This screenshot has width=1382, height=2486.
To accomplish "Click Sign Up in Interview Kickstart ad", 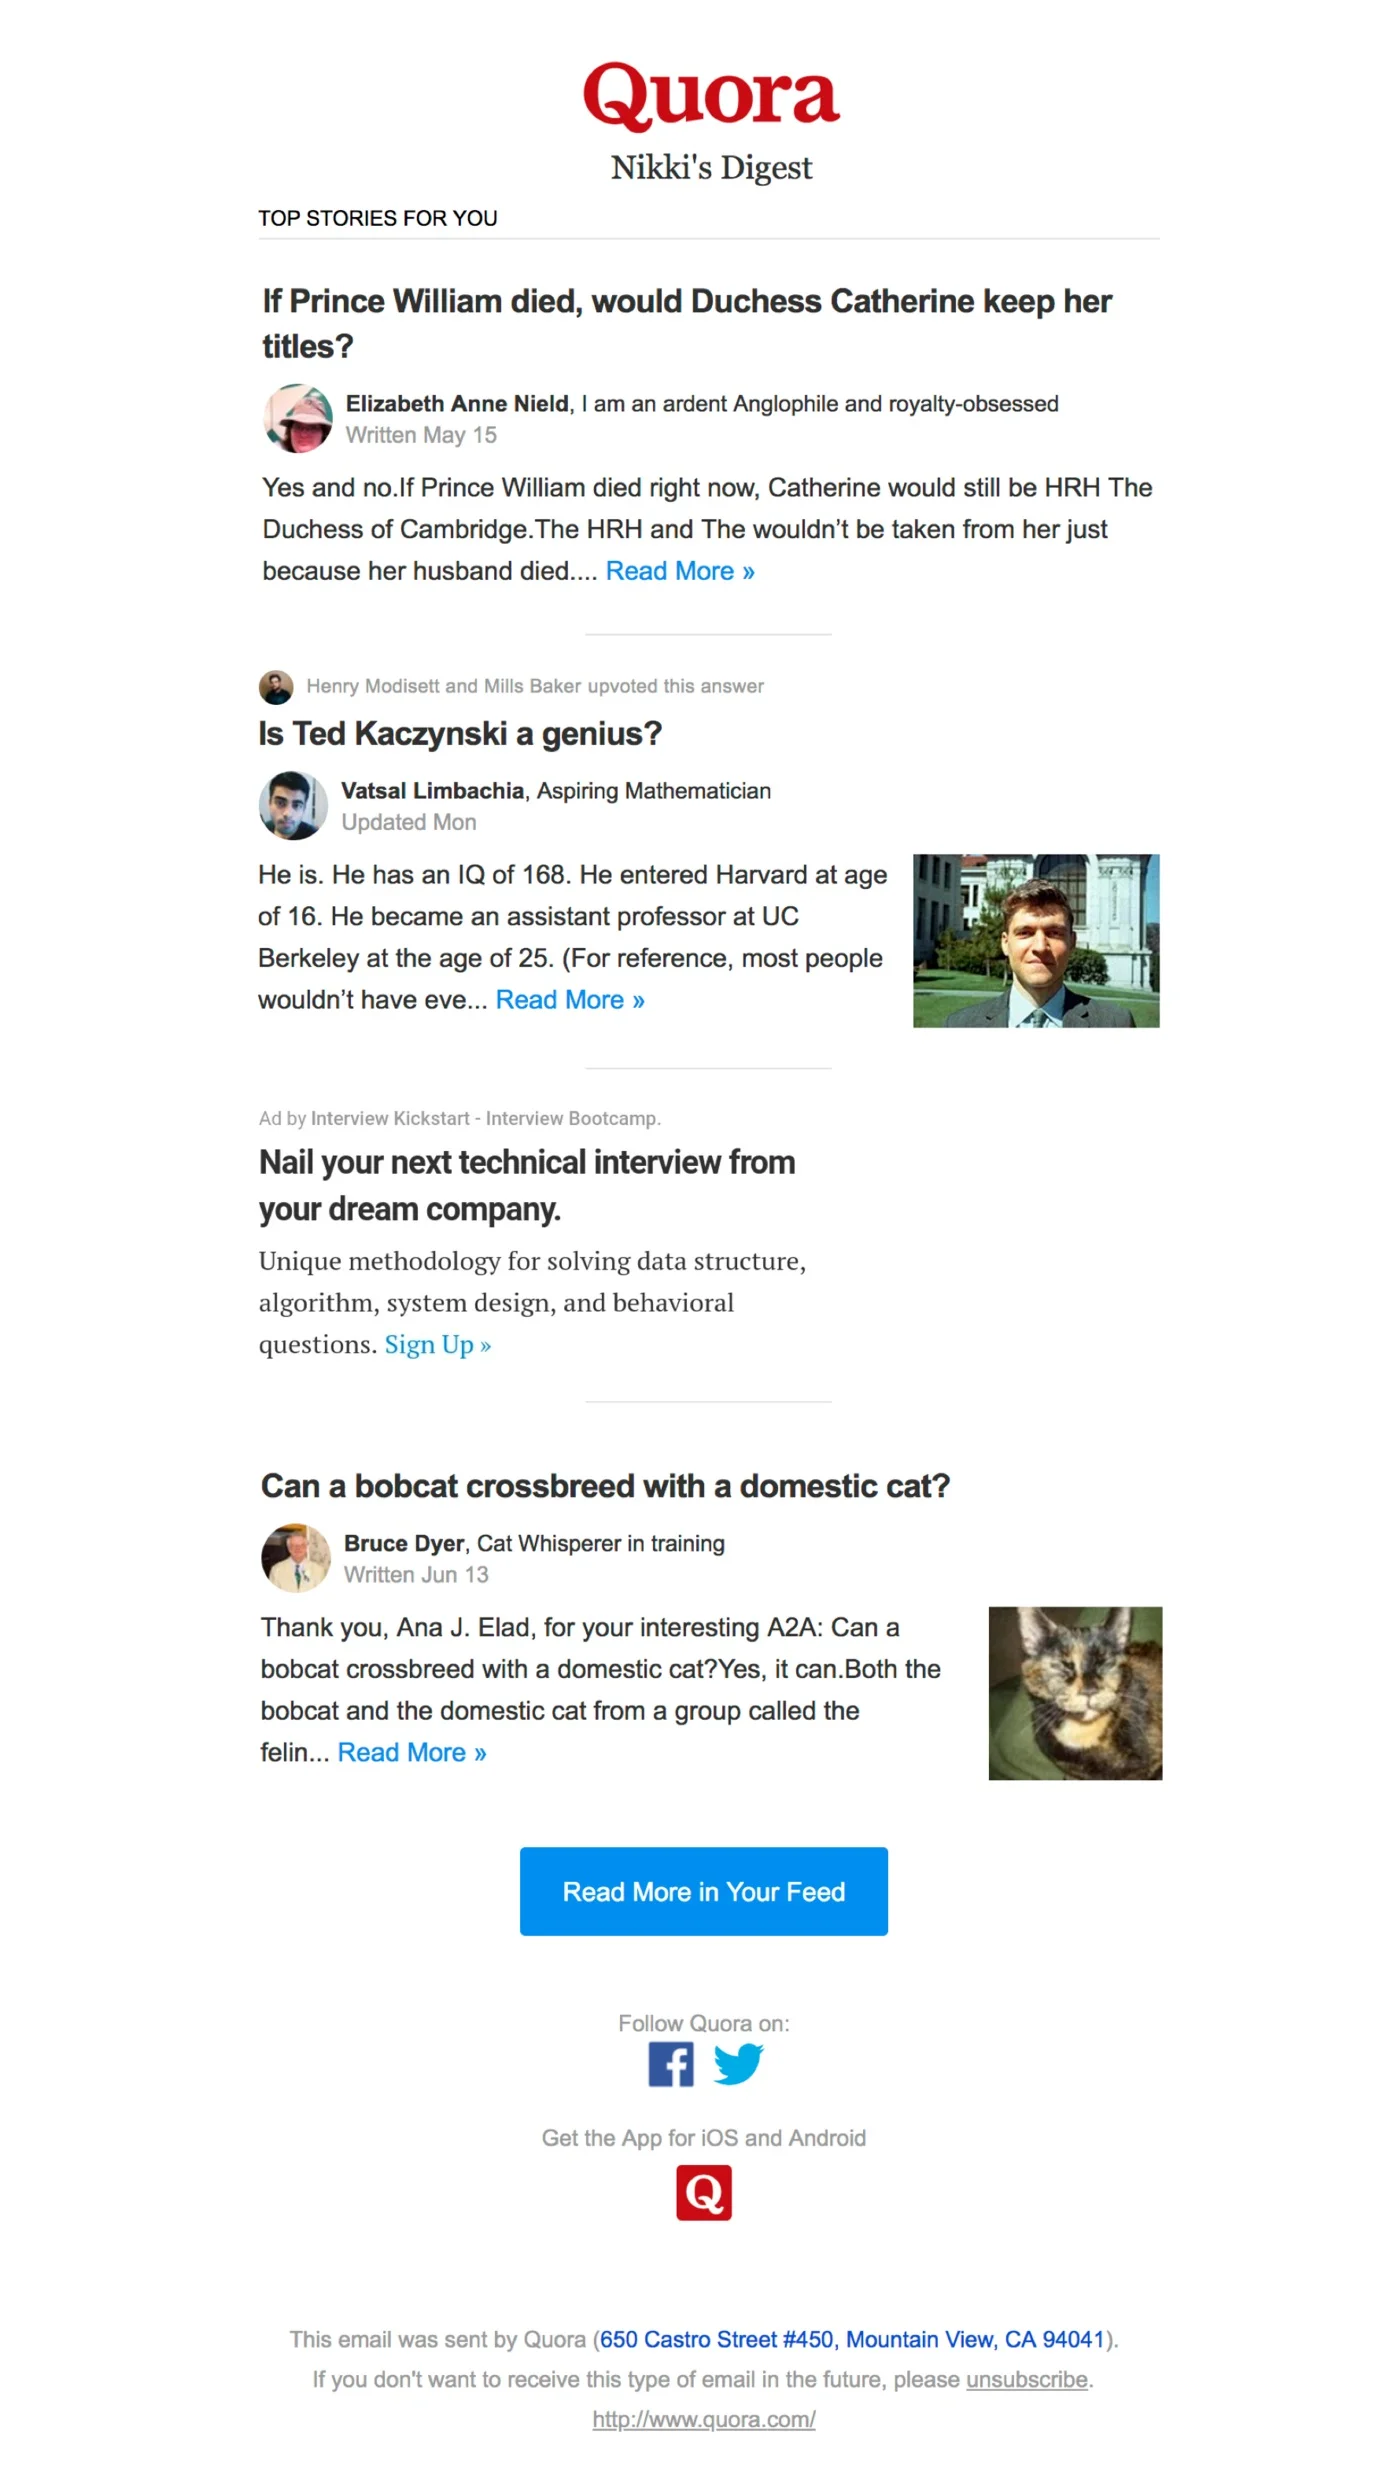I will (438, 1345).
